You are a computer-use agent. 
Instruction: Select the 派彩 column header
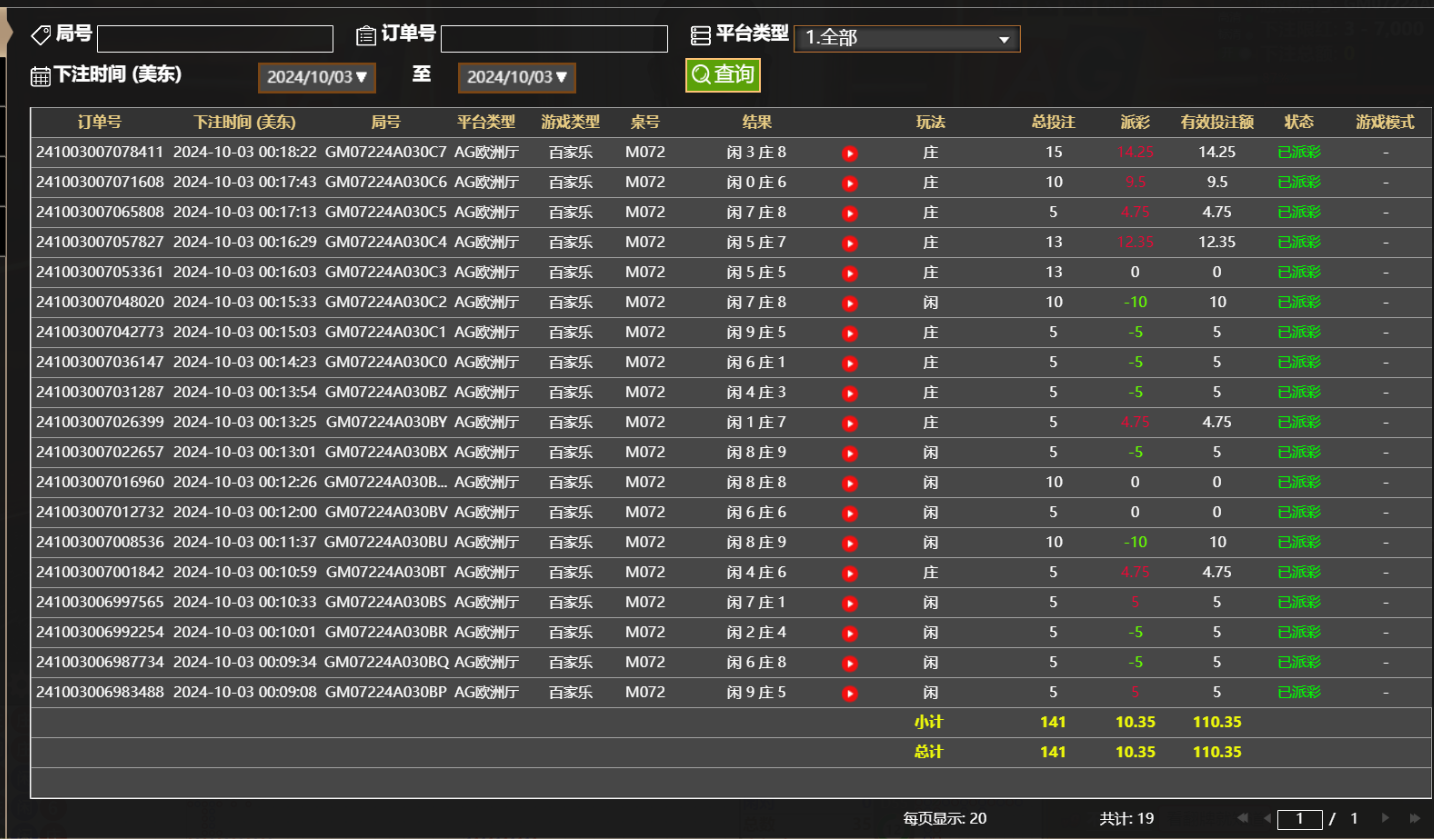(1135, 122)
